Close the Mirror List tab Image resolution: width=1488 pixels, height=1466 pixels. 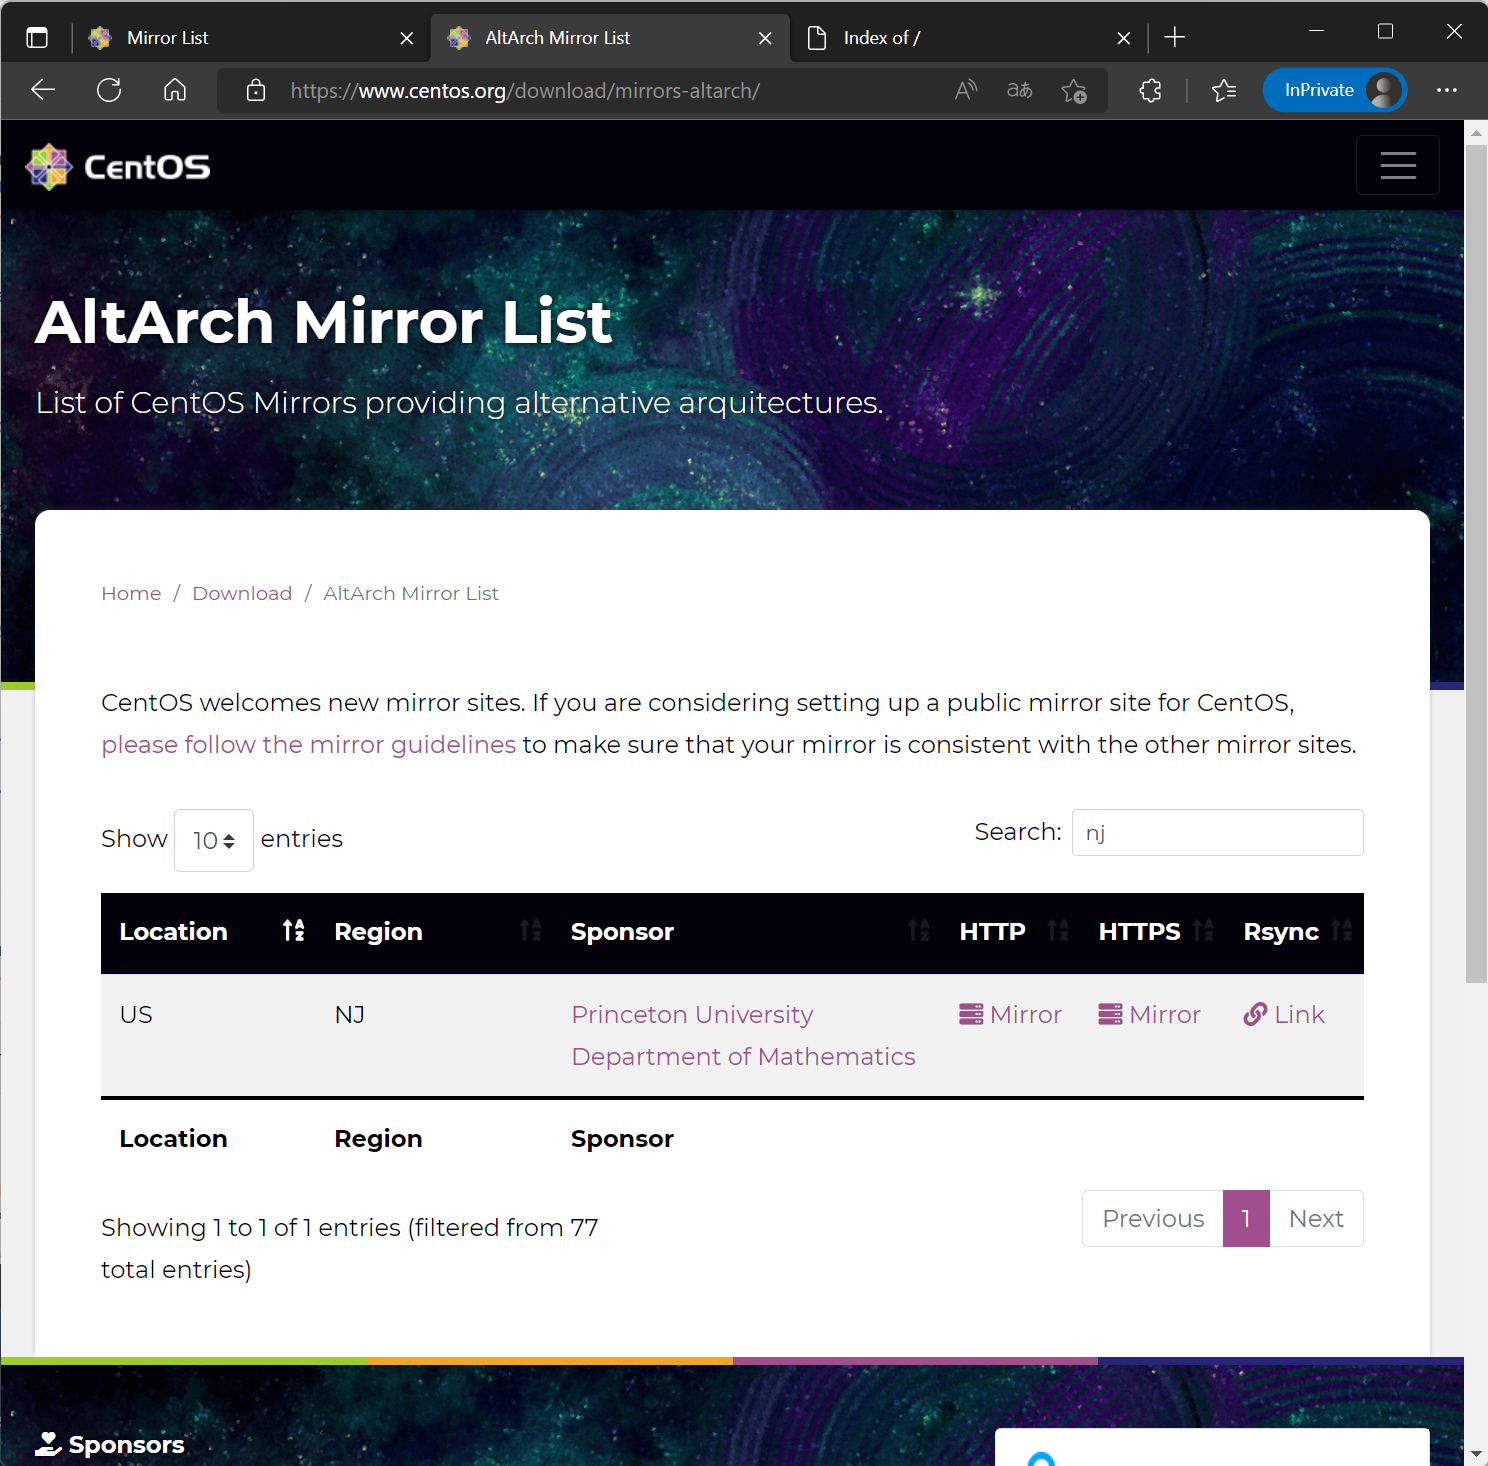[x=407, y=38]
